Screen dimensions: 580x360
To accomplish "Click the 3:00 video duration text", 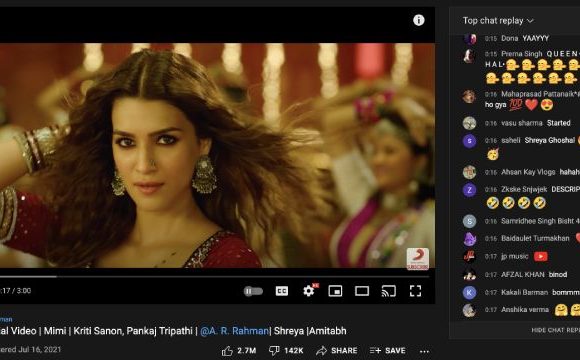I will tap(24, 291).
